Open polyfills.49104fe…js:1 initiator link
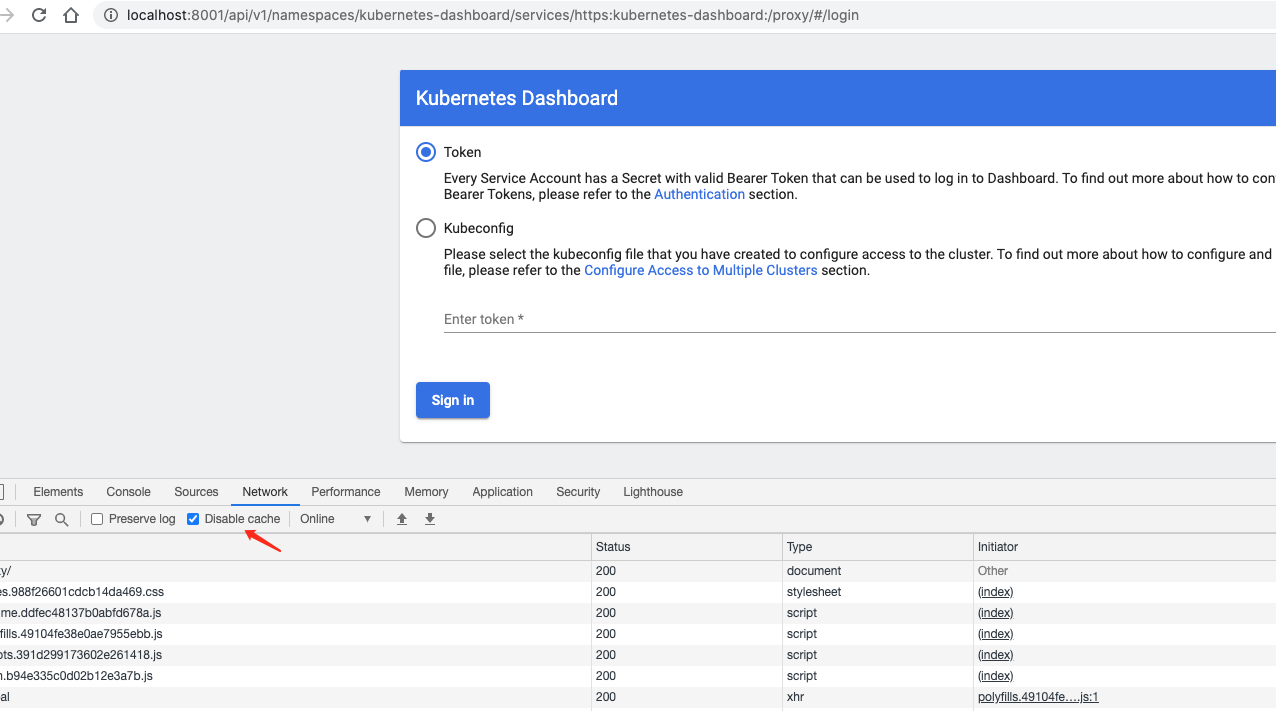 (x=1038, y=697)
